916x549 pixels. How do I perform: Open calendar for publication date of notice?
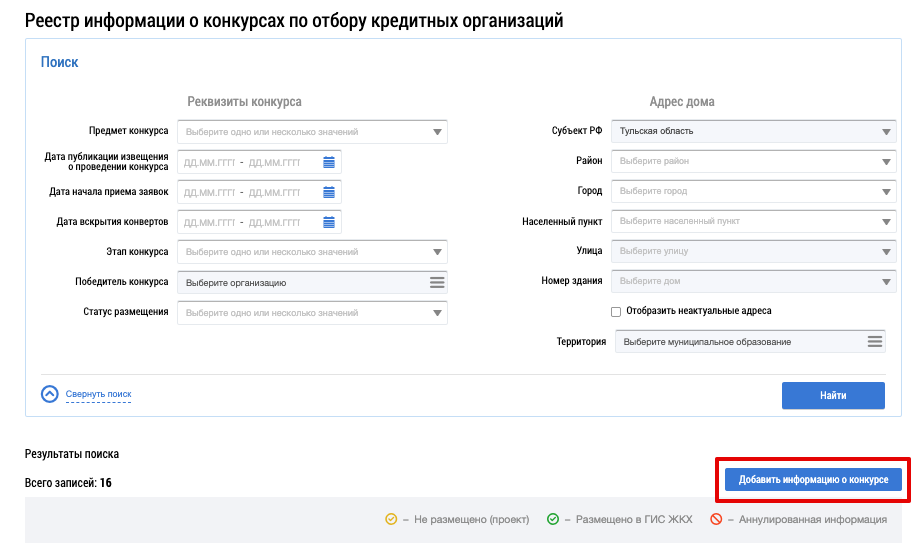[x=329, y=162]
